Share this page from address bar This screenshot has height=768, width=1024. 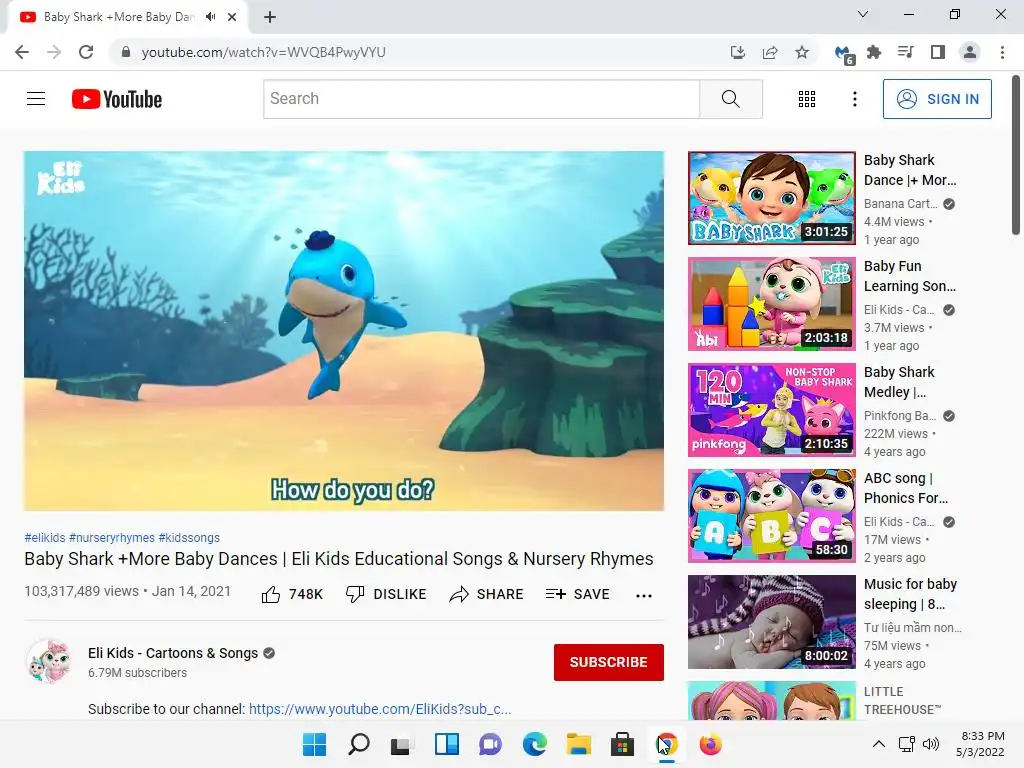tap(770, 52)
